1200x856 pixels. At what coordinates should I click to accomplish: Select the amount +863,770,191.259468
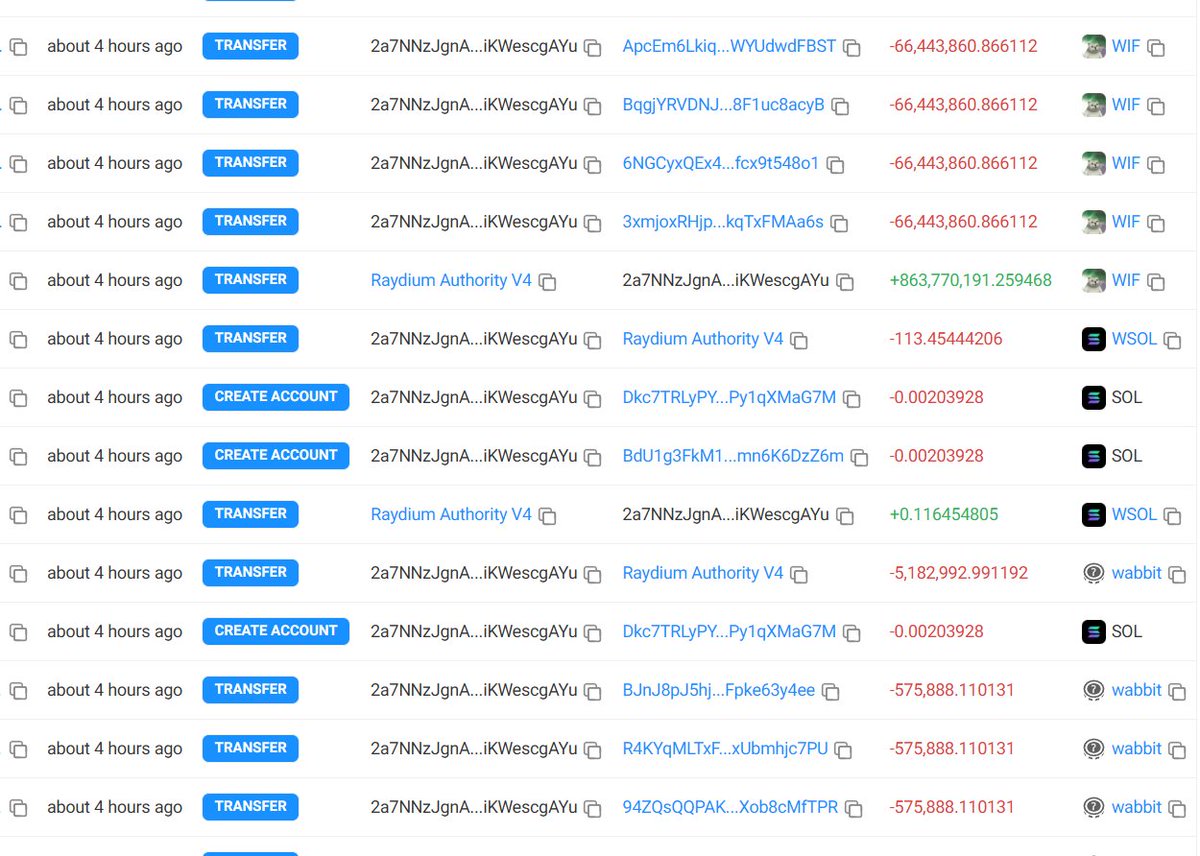970,280
